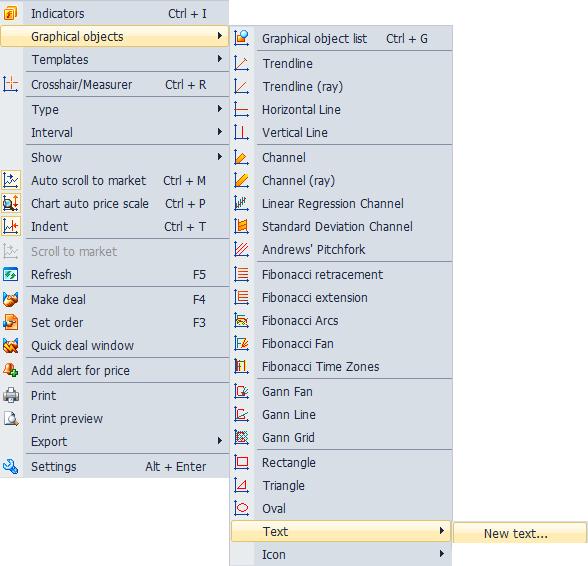Screen dimensions: 588x566
Task: Open the Icon submenu arrow
Action: tap(442, 554)
